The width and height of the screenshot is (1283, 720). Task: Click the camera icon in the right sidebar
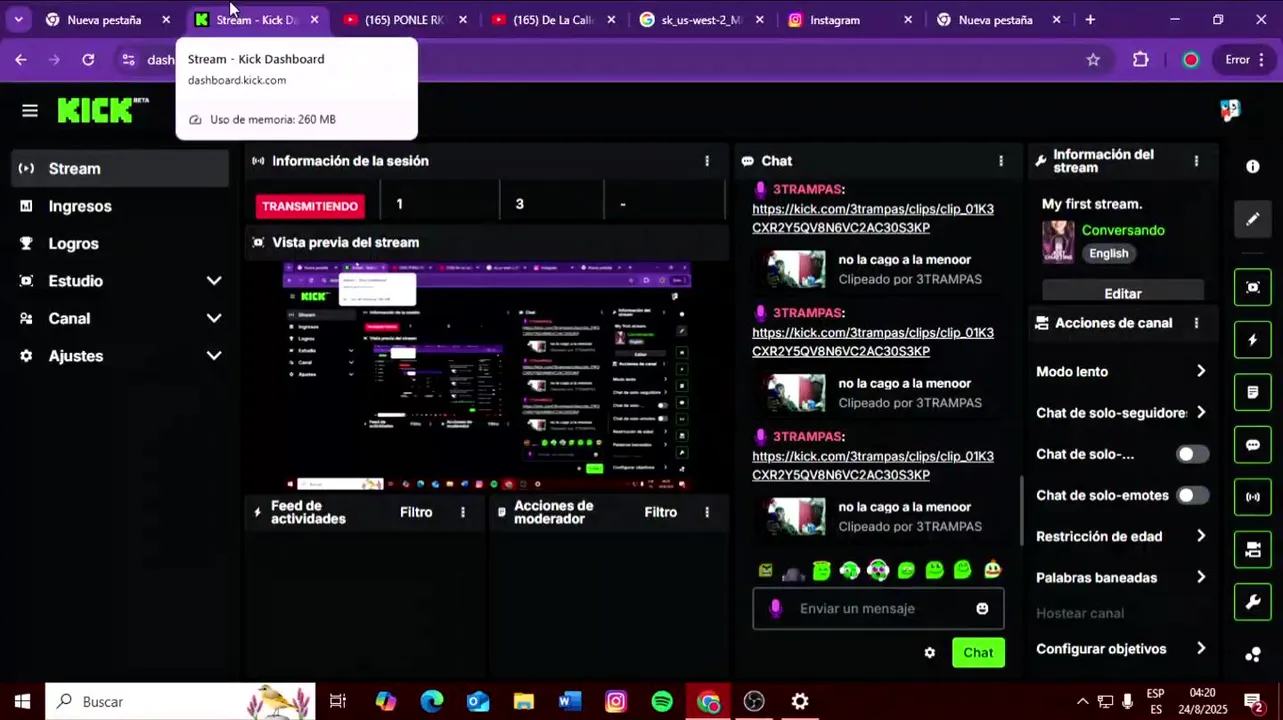tap(1253, 549)
